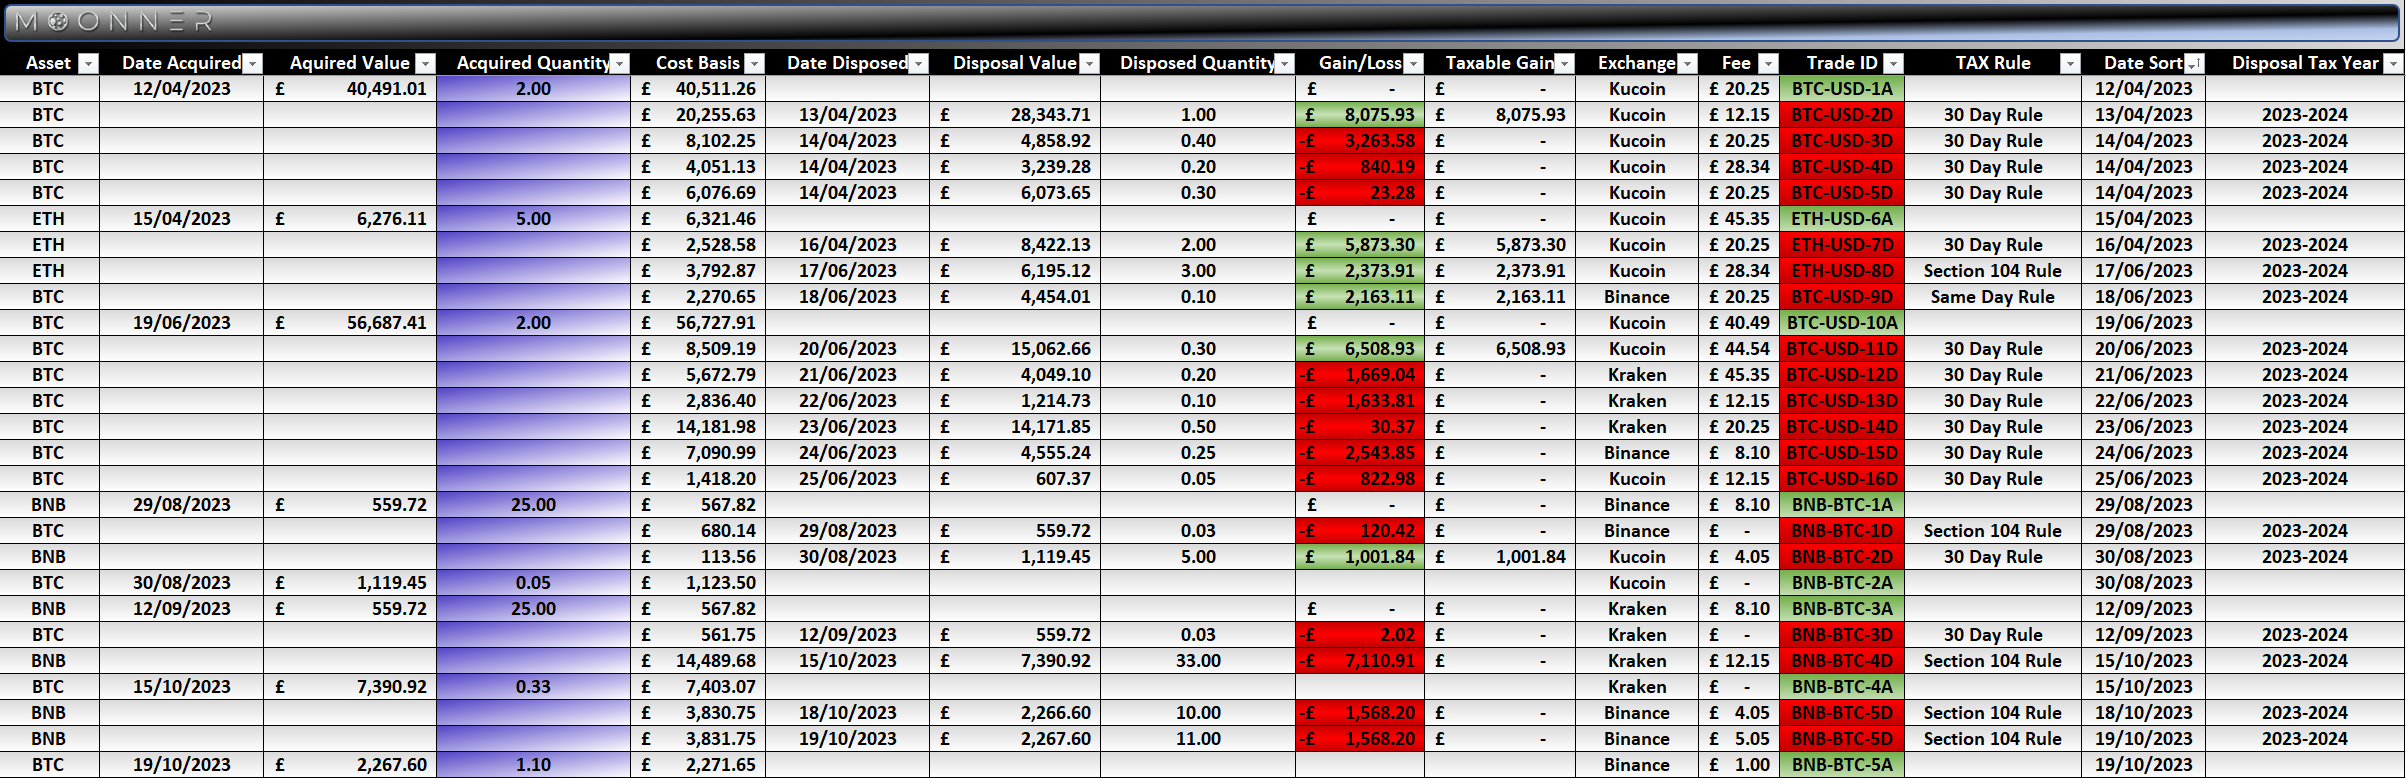
Task: Open the Date Acquired filter dropdown
Action: click(252, 64)
